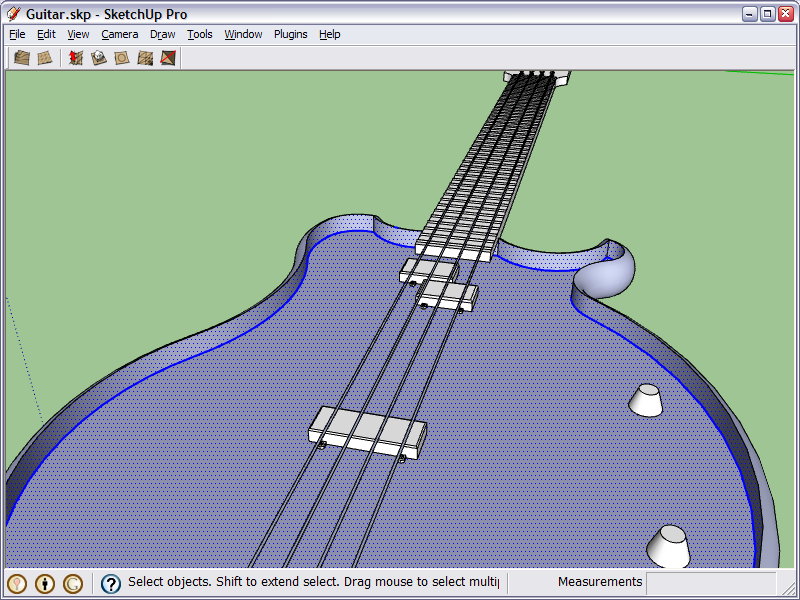800x600 pixels.
Task: Show the Instructor via question mark icon
Action: coord(111,583)
